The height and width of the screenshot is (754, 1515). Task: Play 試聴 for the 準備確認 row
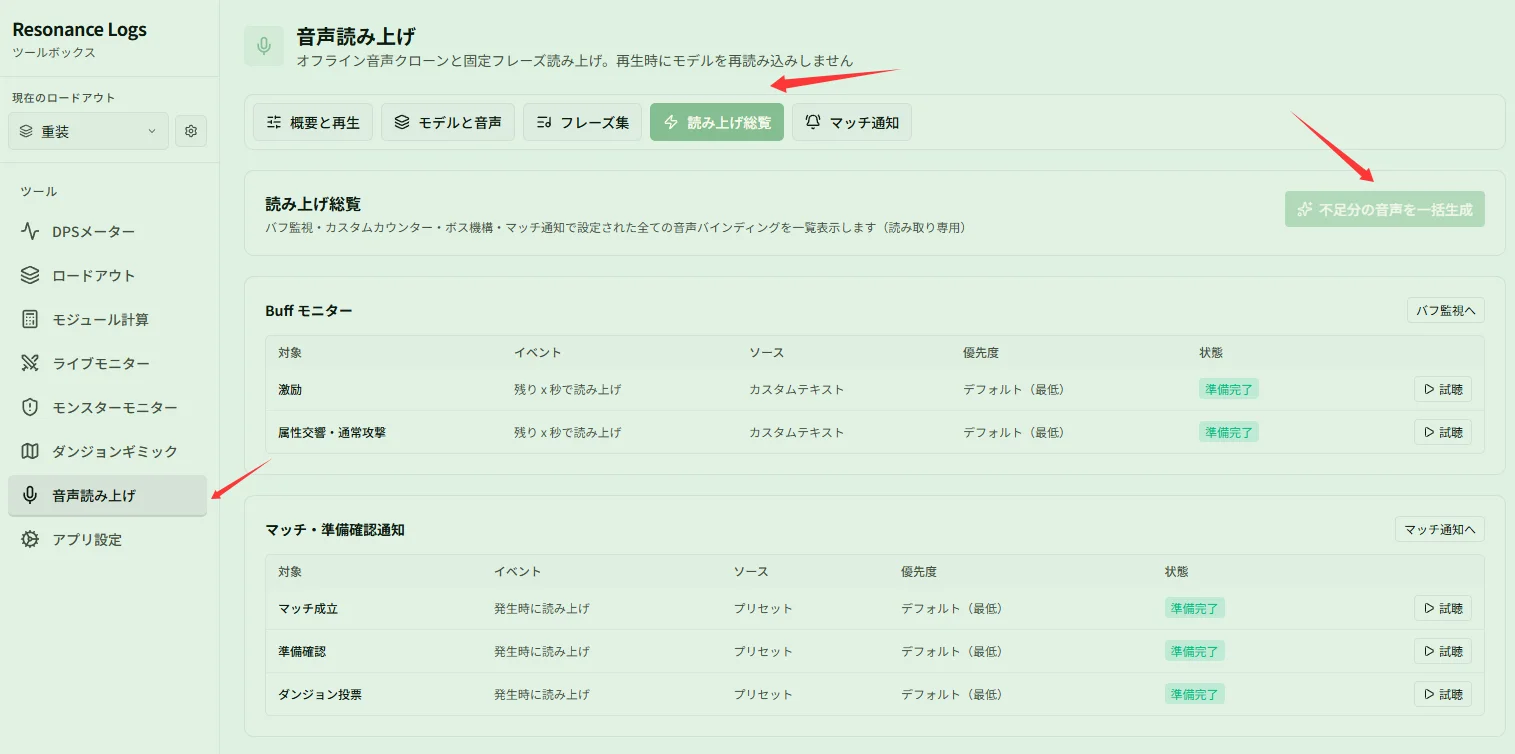click(x=1443, y=651)
